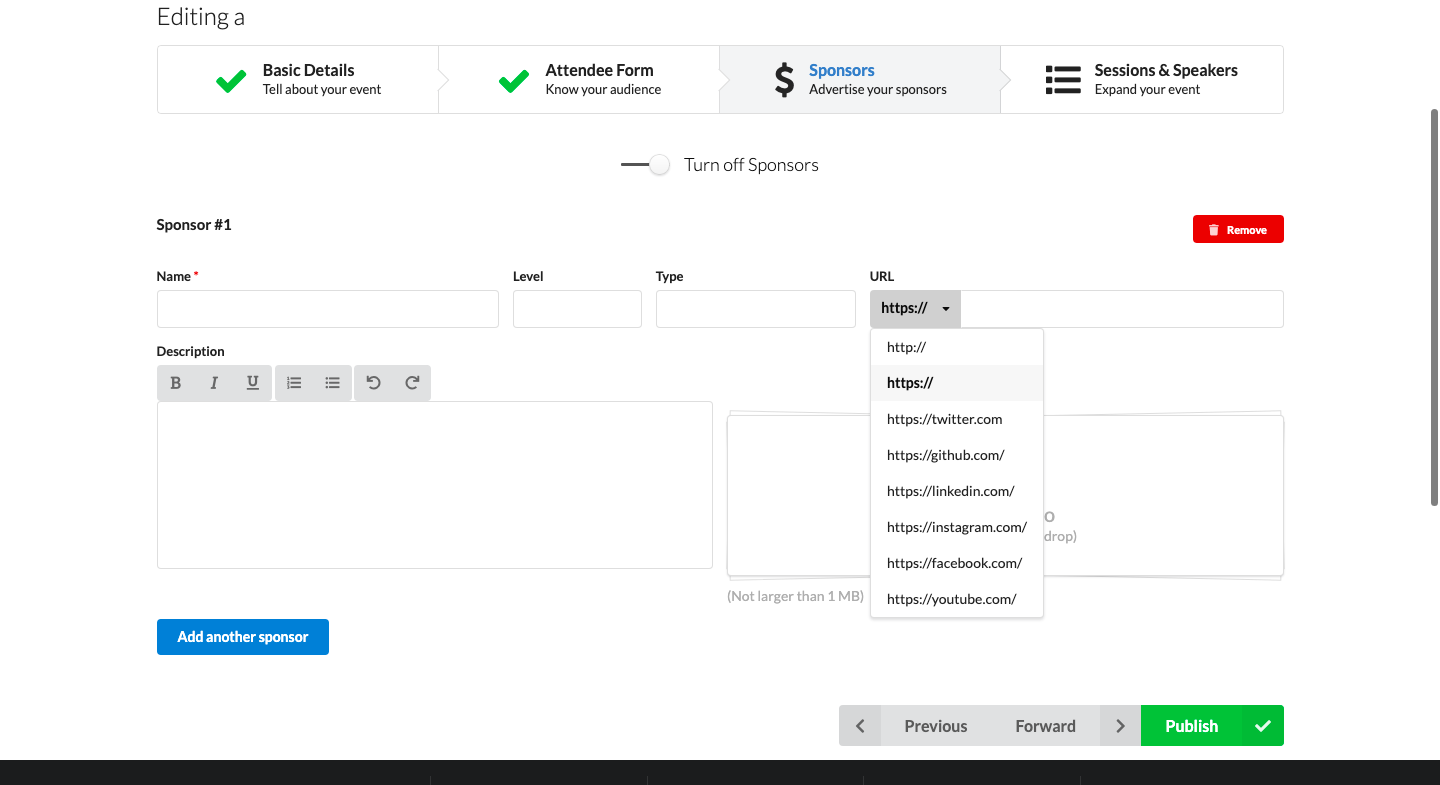Screen dimensions: 1440x785
Task: Collapse the https:// protocol dropdown
Action: pyautogui.click(x=915, y=309)
